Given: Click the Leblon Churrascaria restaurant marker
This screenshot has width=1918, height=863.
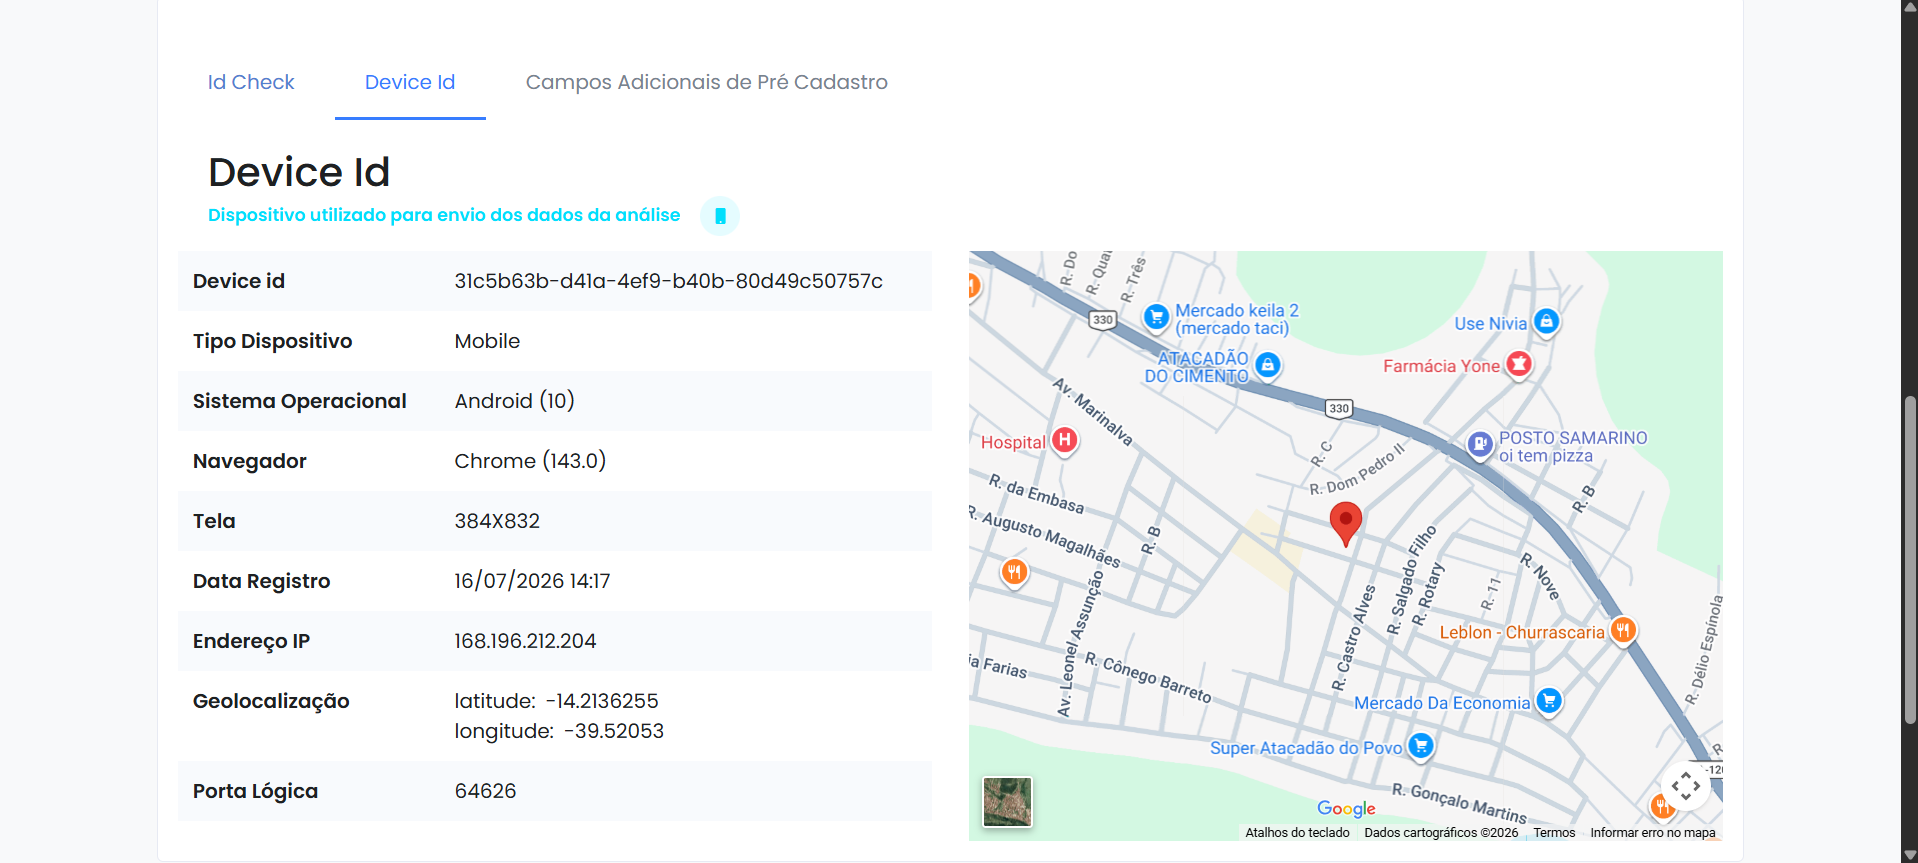Looking at the screenshot, I should 1623,631.
